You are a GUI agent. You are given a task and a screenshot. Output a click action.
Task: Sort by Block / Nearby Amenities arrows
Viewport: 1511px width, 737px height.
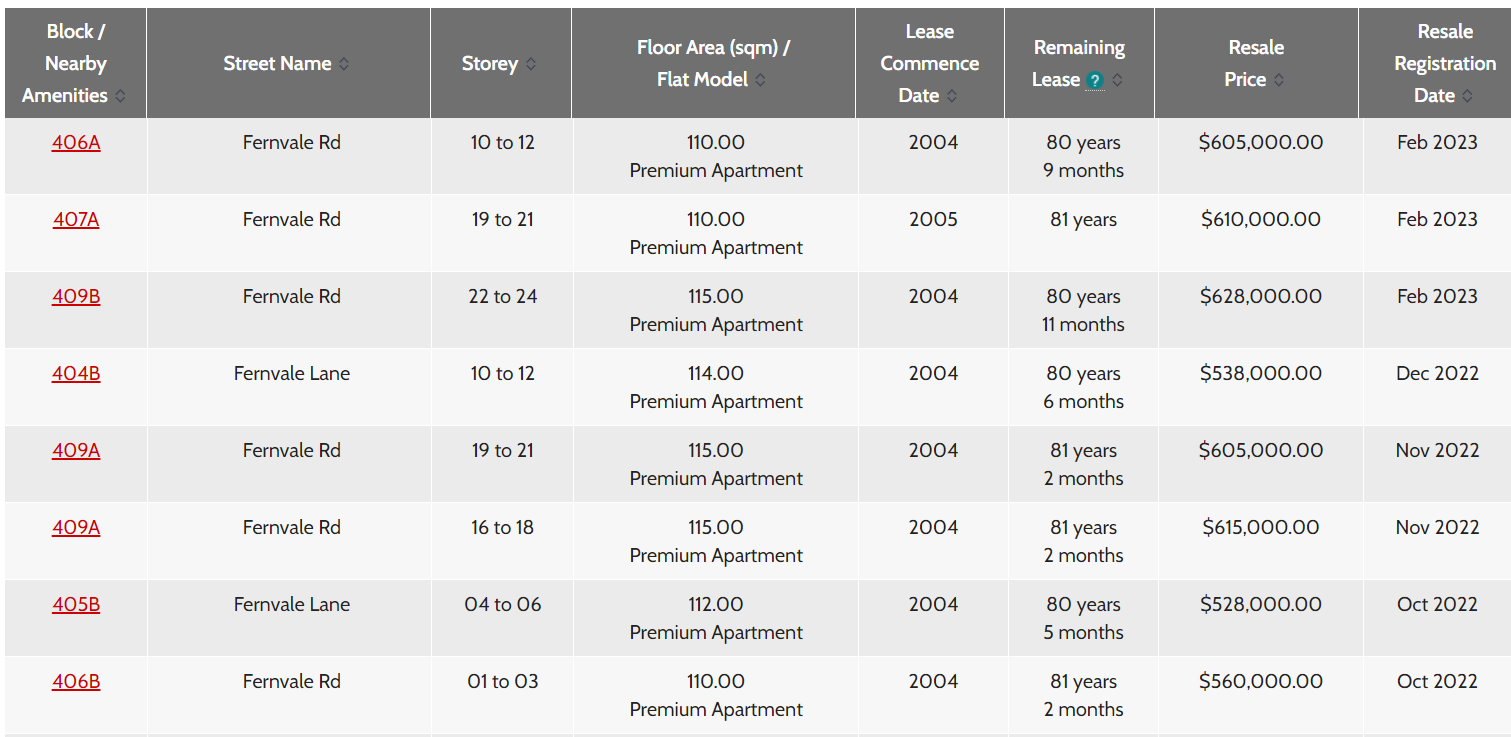pos(121,96)
